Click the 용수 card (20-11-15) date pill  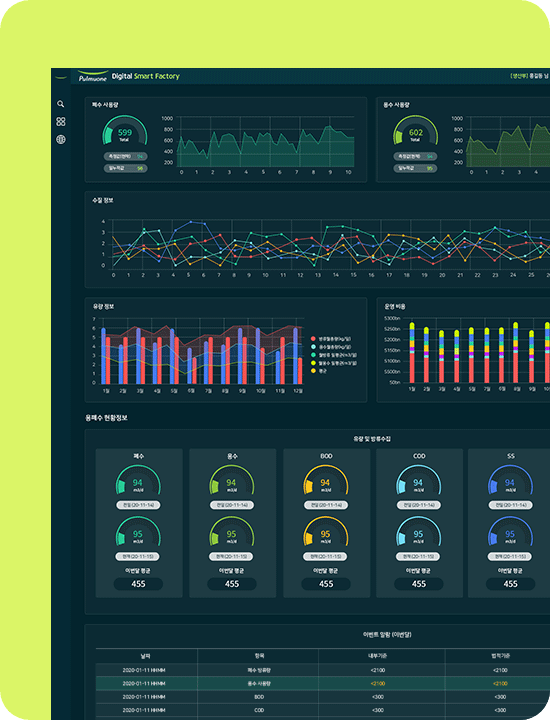(231, 557)
